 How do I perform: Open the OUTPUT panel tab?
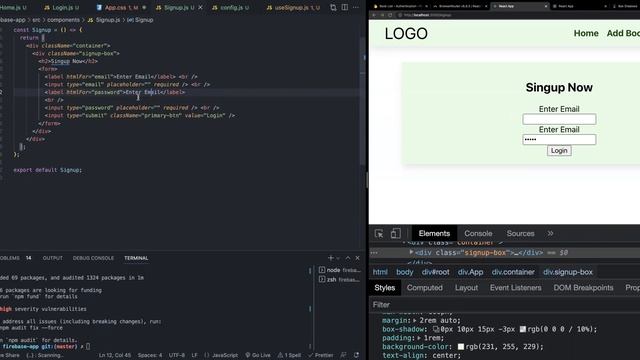pyautogui.click(x=53, y=258)
